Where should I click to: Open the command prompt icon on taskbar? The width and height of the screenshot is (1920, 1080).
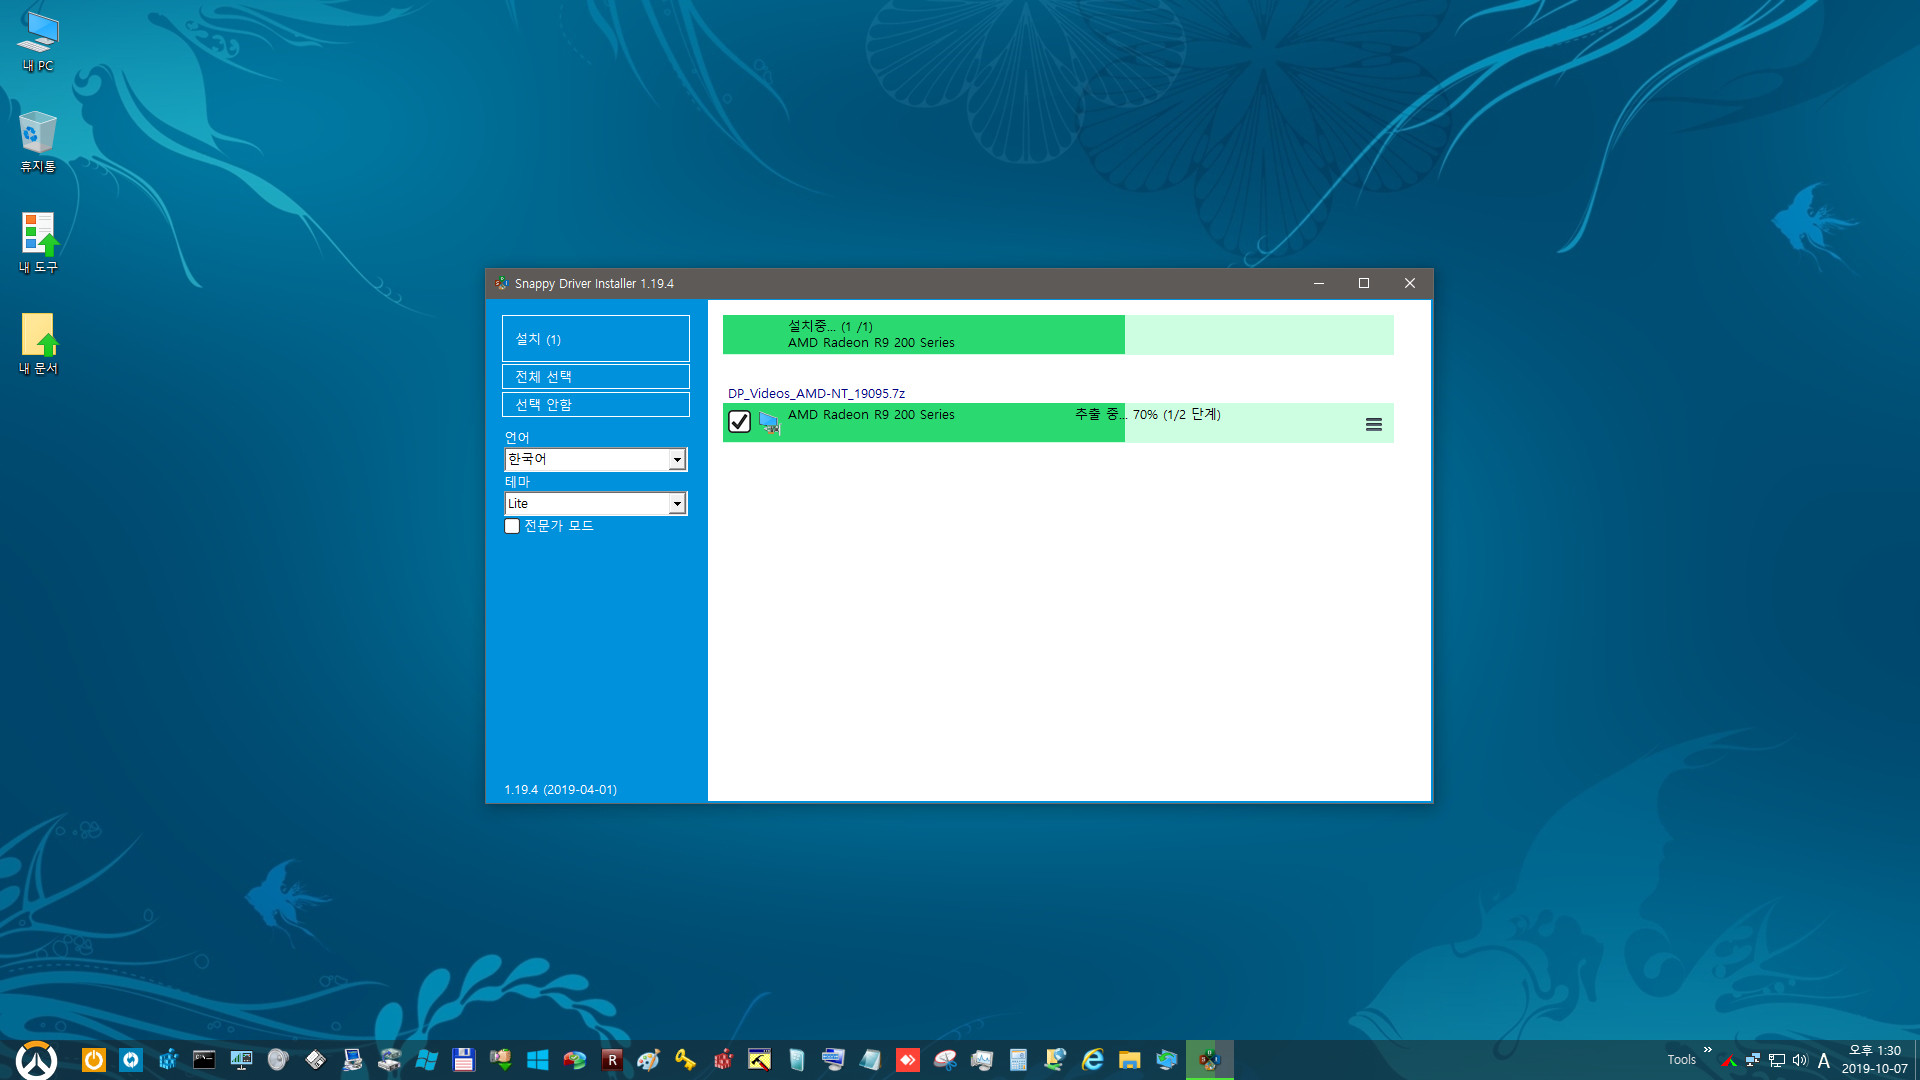pos(204,1060)
